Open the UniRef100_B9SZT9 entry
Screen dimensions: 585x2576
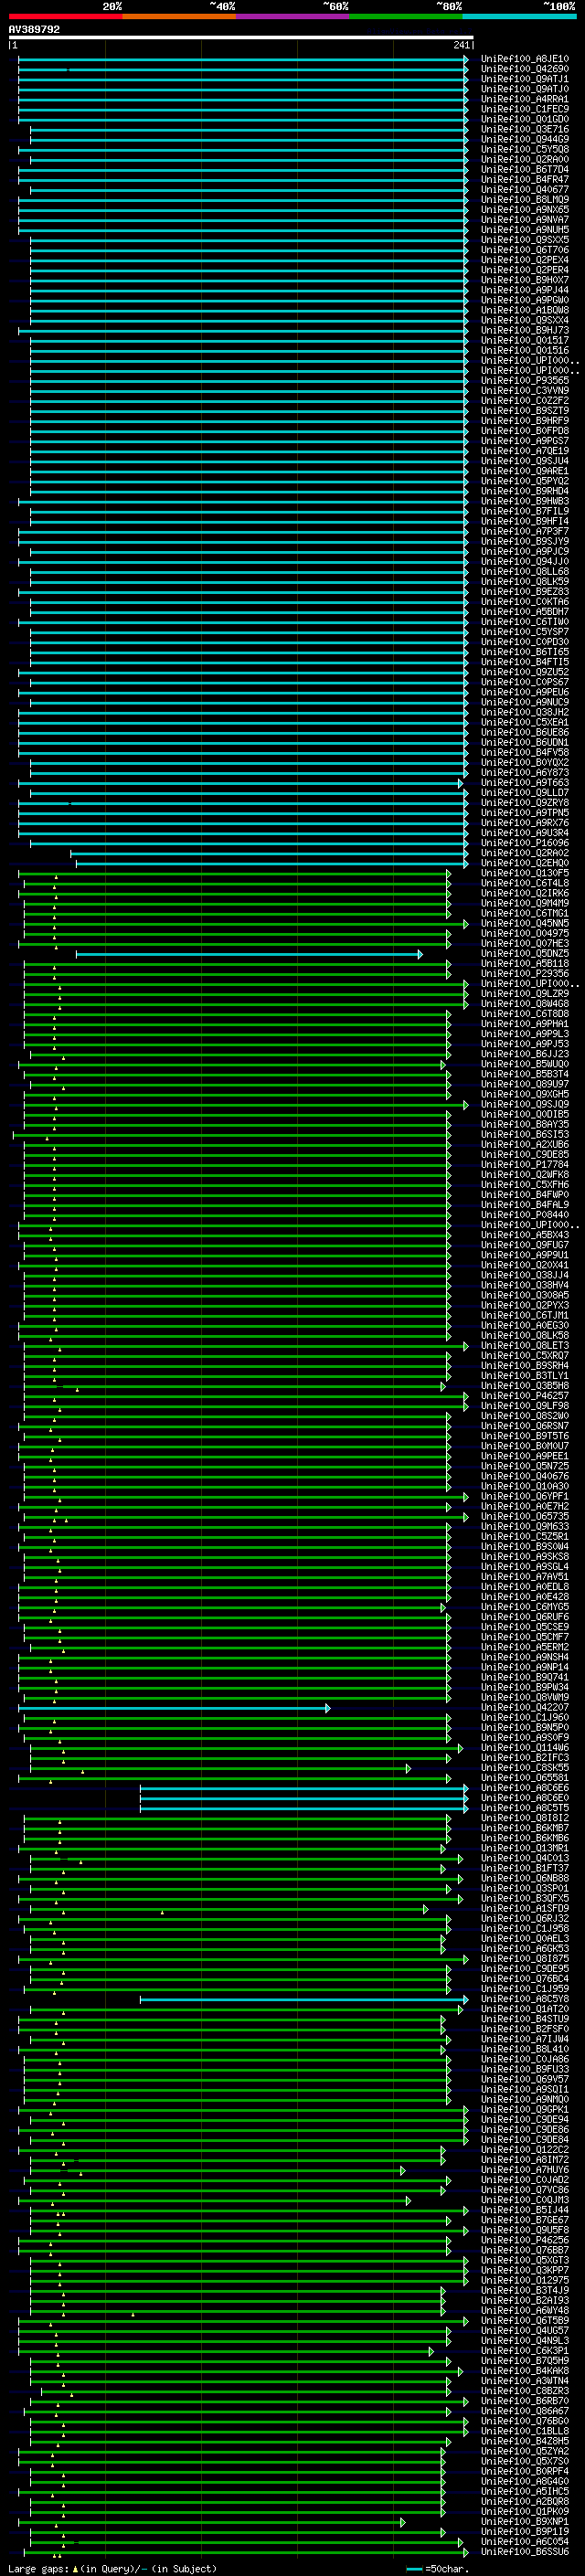(x=525, y=410)
